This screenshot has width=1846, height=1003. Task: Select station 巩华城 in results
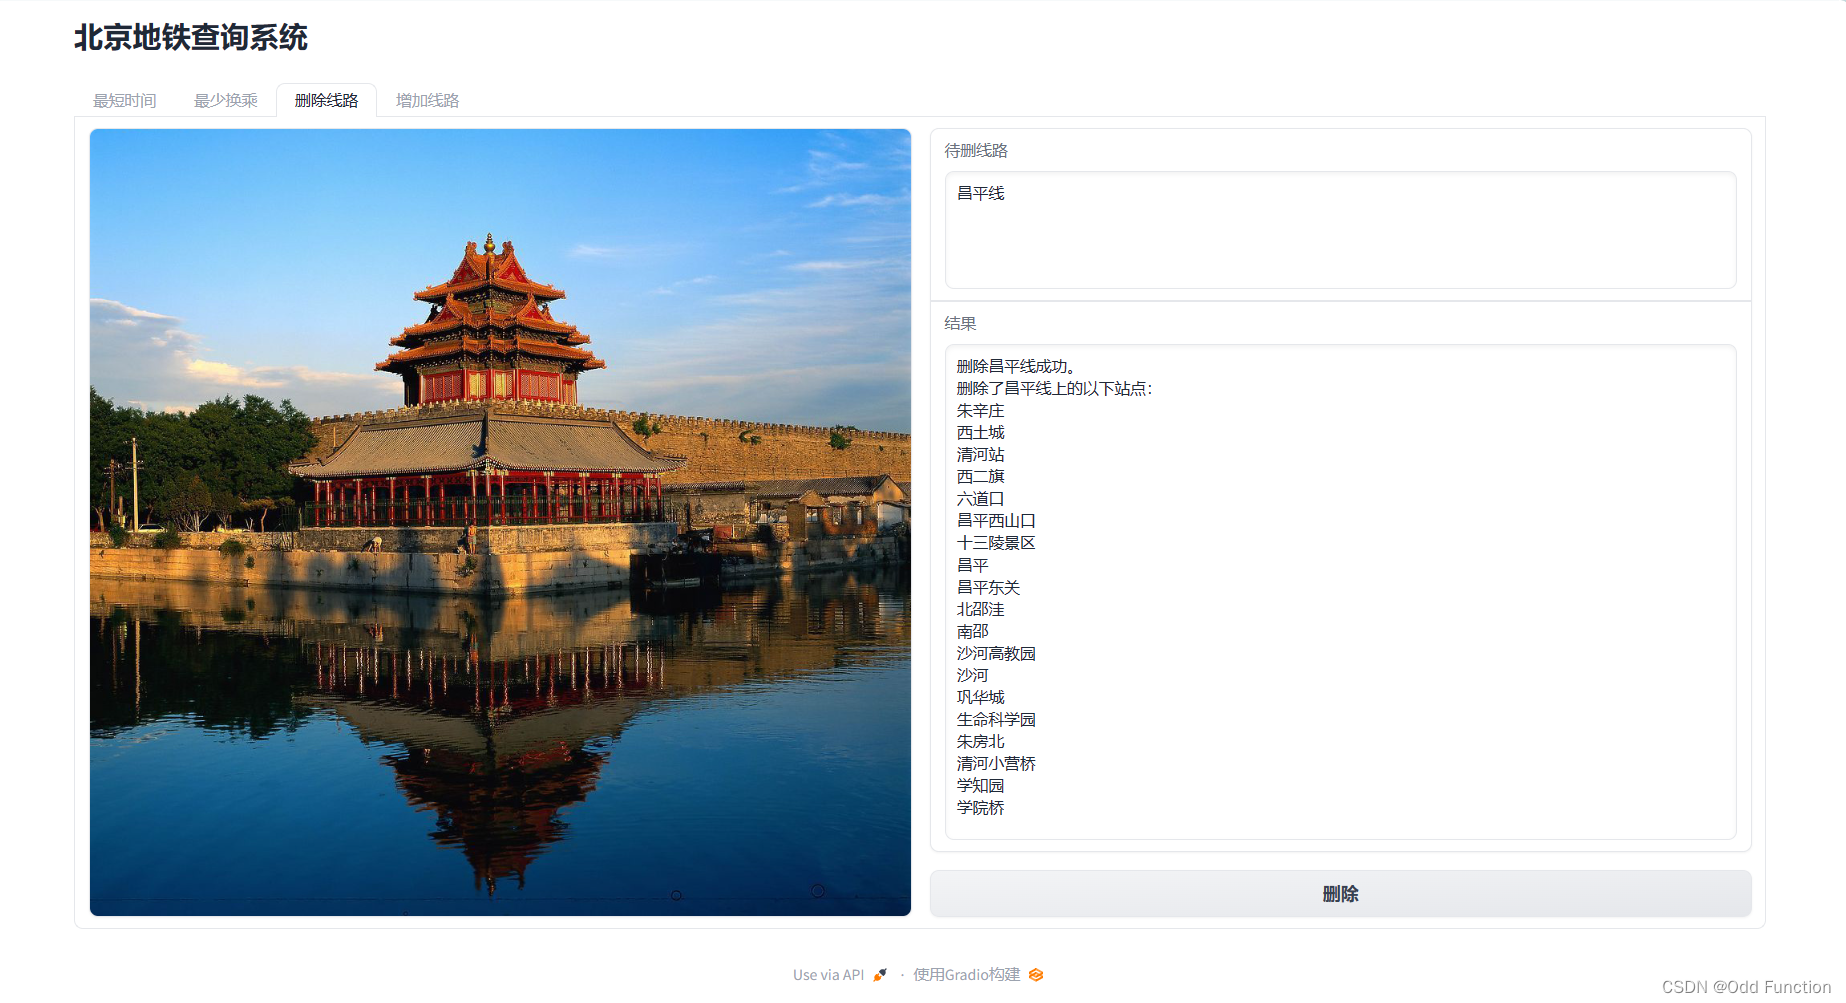tap(980, 697)
